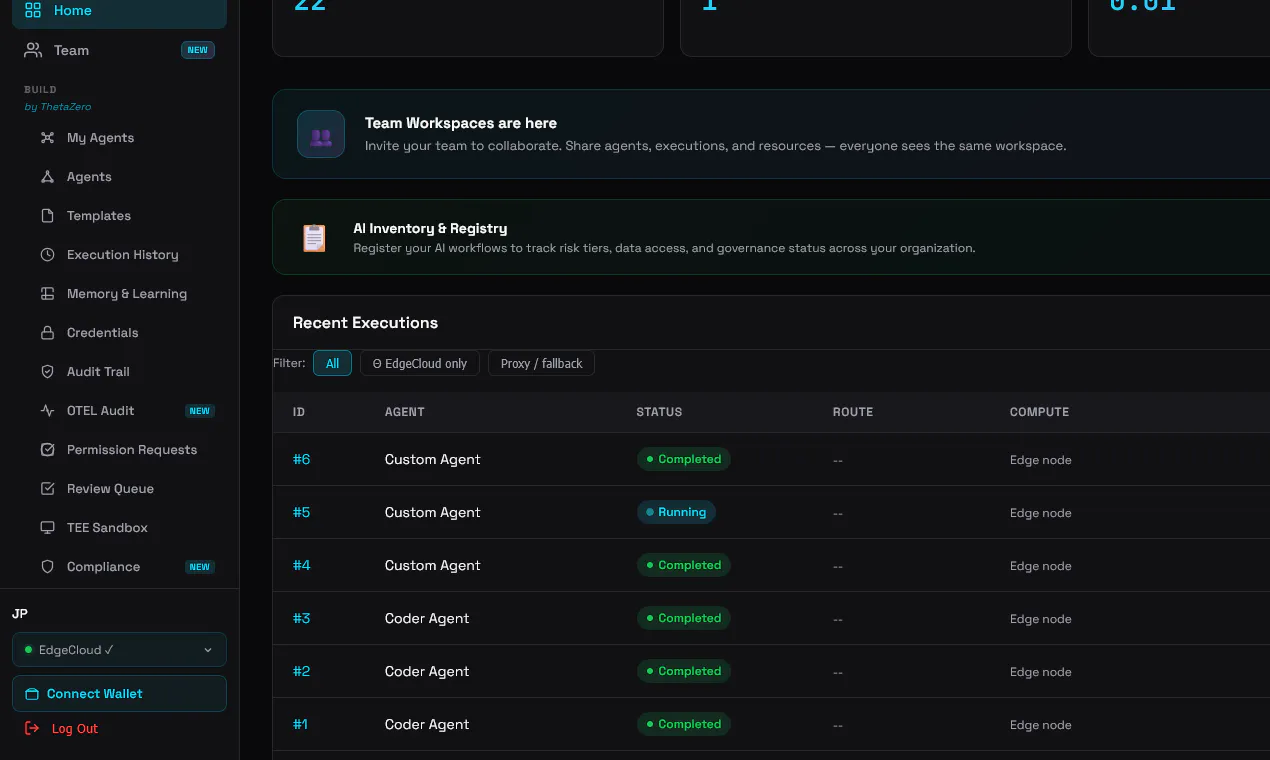Click the Templates document icon
Screen dimensions: 1270x760
coord(47,216)
